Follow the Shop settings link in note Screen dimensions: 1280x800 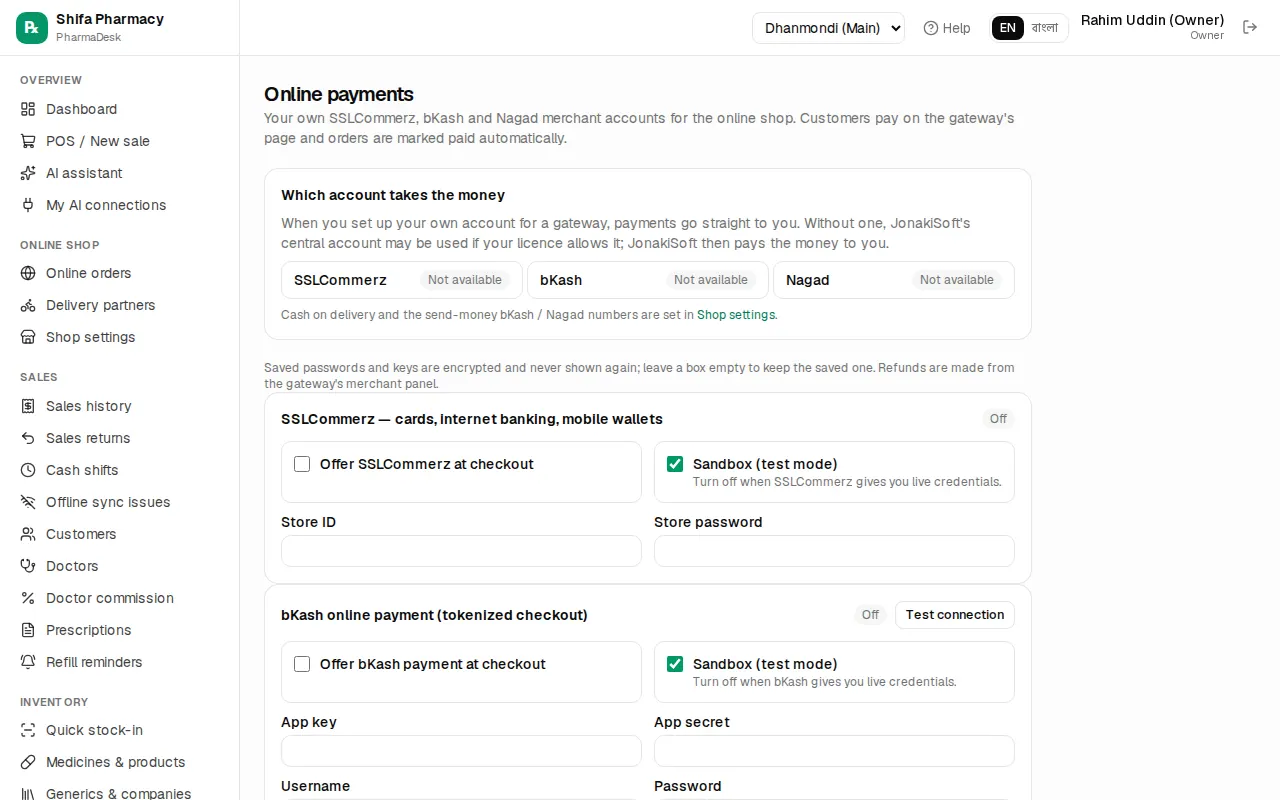[x=736, y=315]
